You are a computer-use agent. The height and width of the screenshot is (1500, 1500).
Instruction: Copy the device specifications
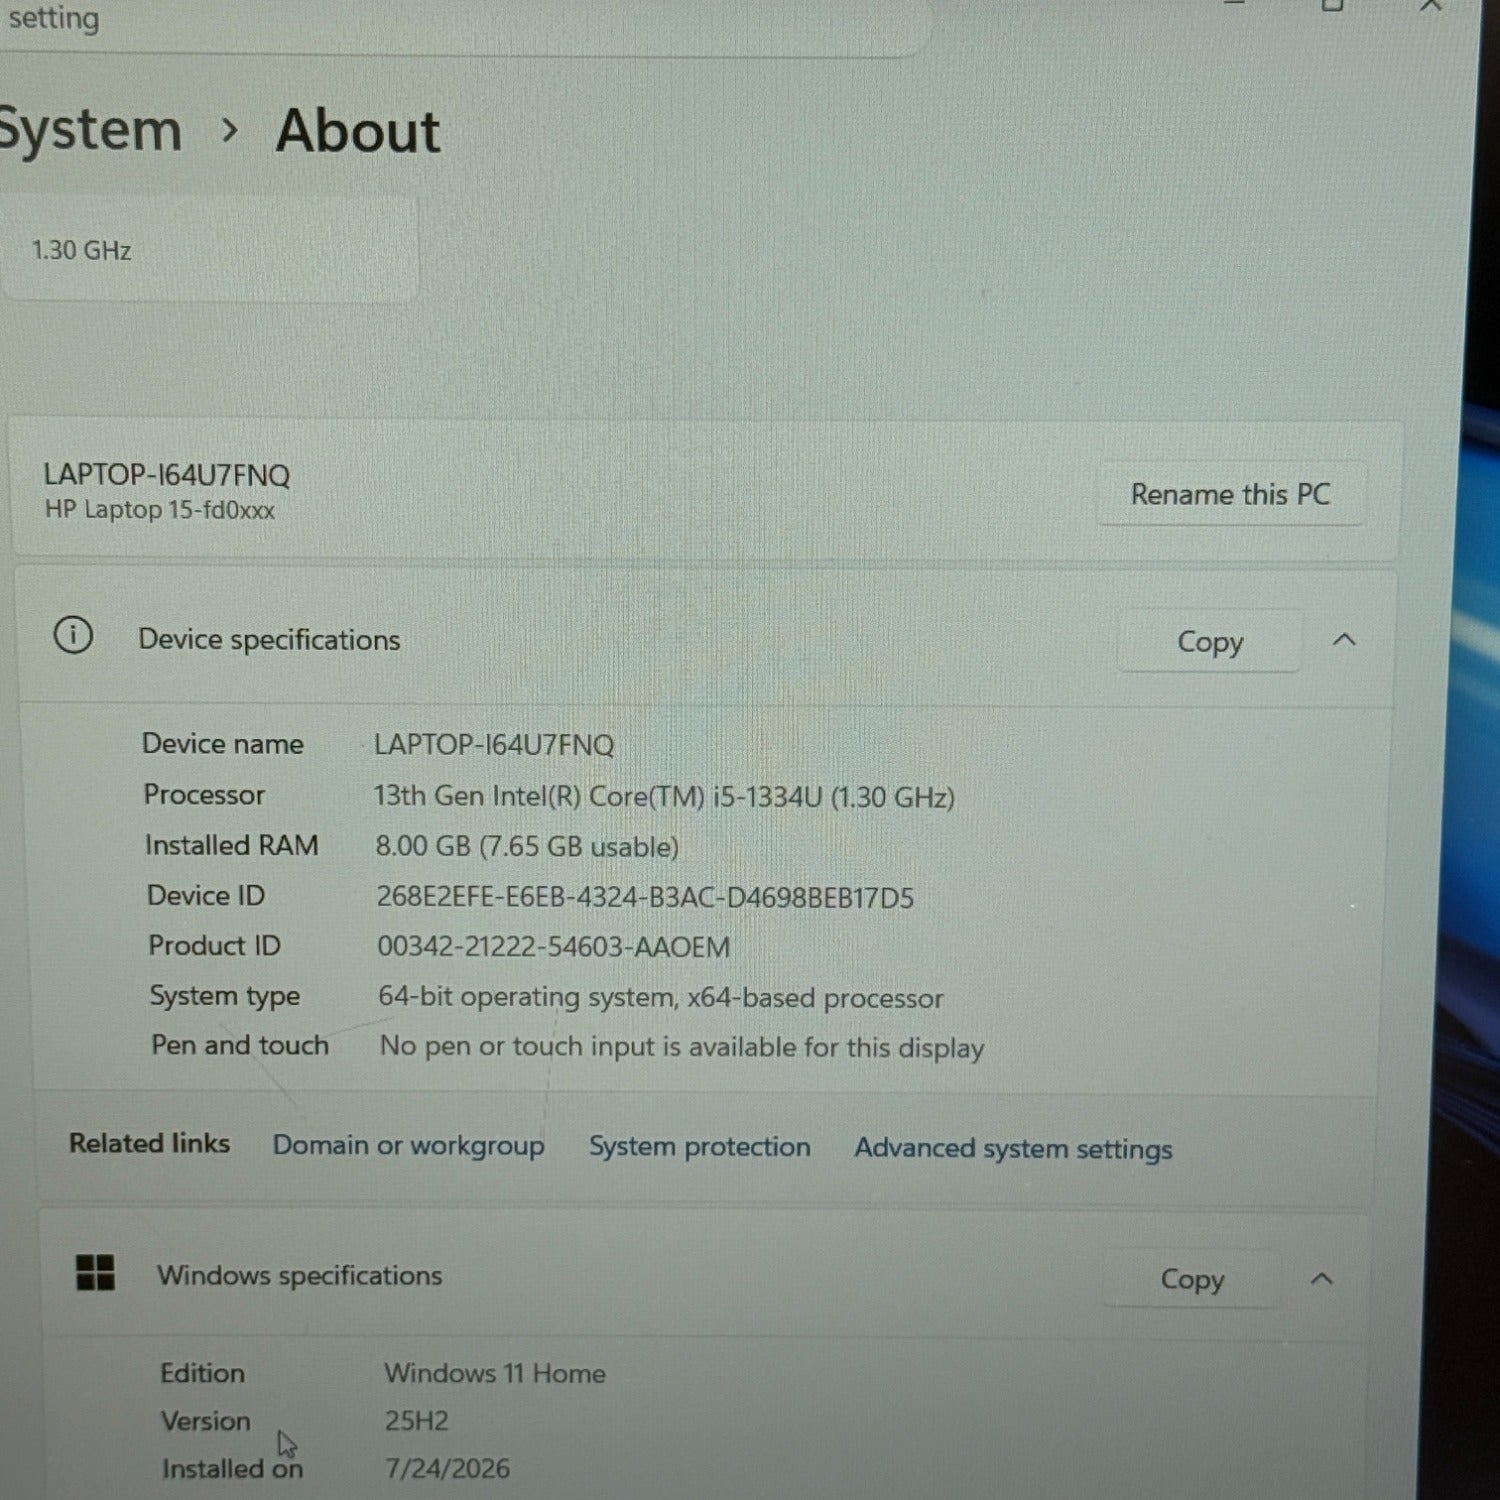tap(1209, 641)
